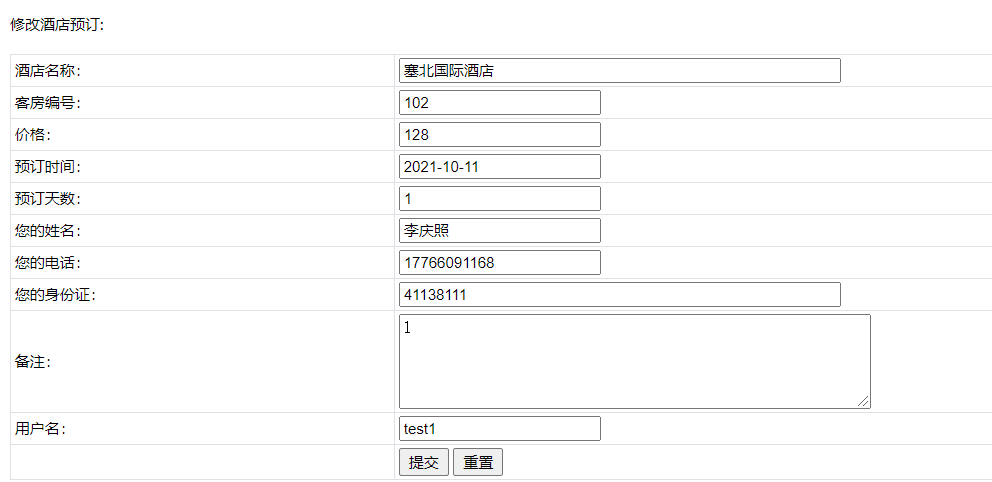Click the hotel name field containing 塞北国际酒店
This screenshot has width=992, height=482.
(619, 71)
